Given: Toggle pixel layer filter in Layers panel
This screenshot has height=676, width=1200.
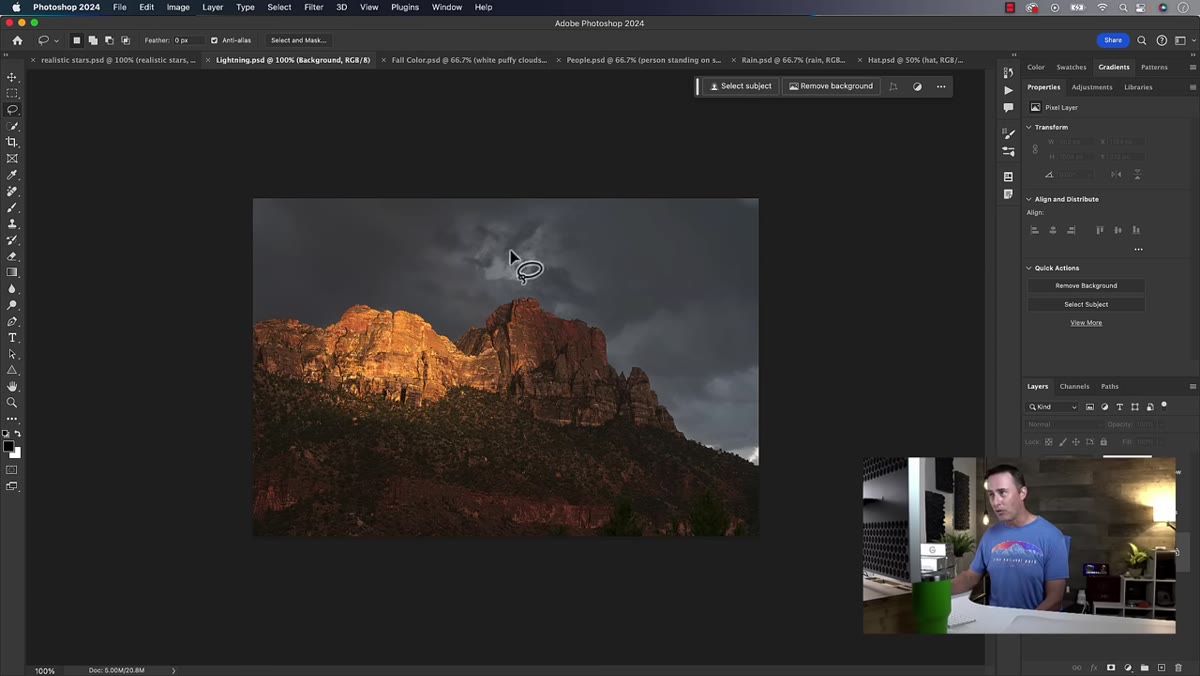Looking at the screenshot, I should pyautogui.click(x=1090, y=407).
